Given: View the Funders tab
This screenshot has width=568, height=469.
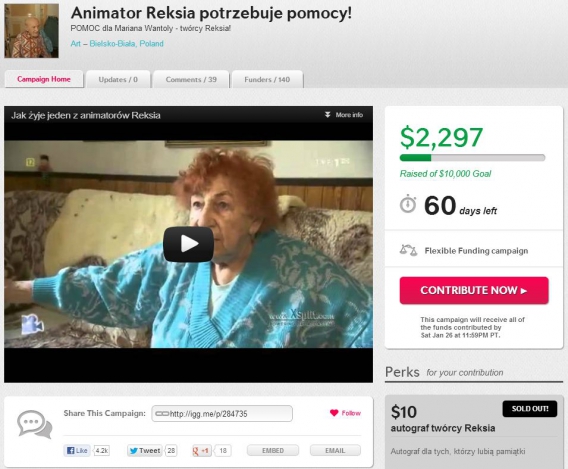Looking at the screenshot, I should point(267,79).
